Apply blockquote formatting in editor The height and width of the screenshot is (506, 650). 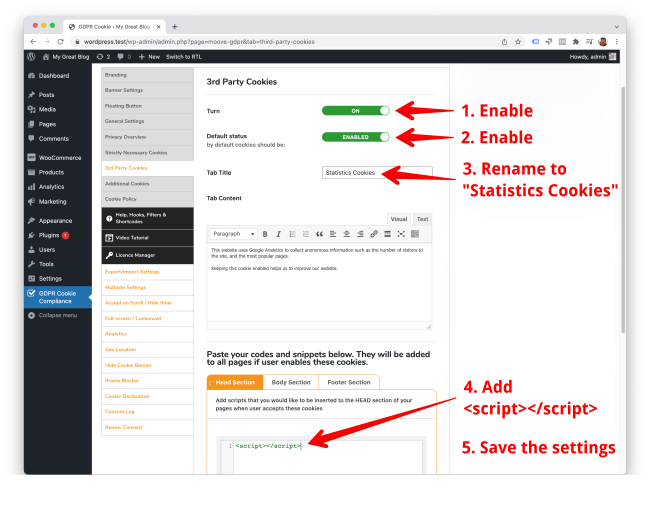319,234
